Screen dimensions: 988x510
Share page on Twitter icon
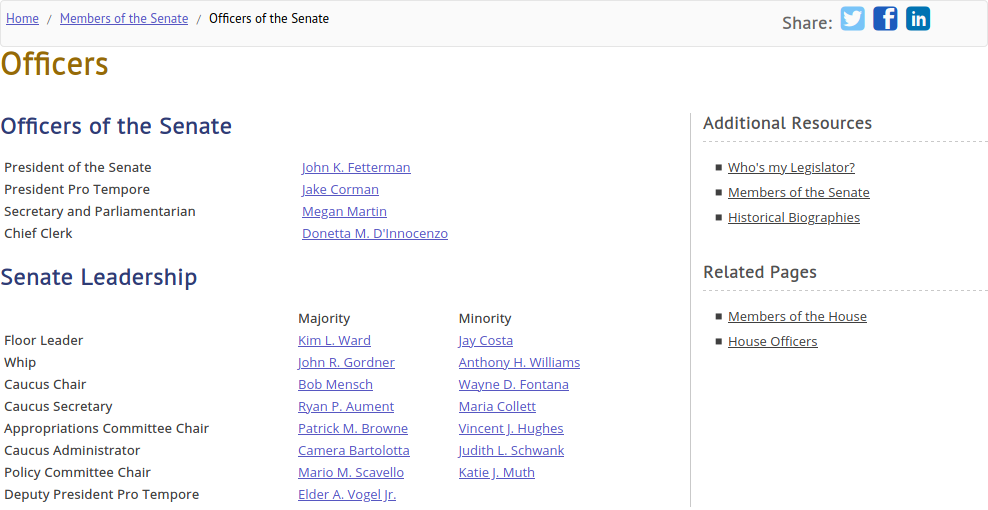[x=853, y=19]
